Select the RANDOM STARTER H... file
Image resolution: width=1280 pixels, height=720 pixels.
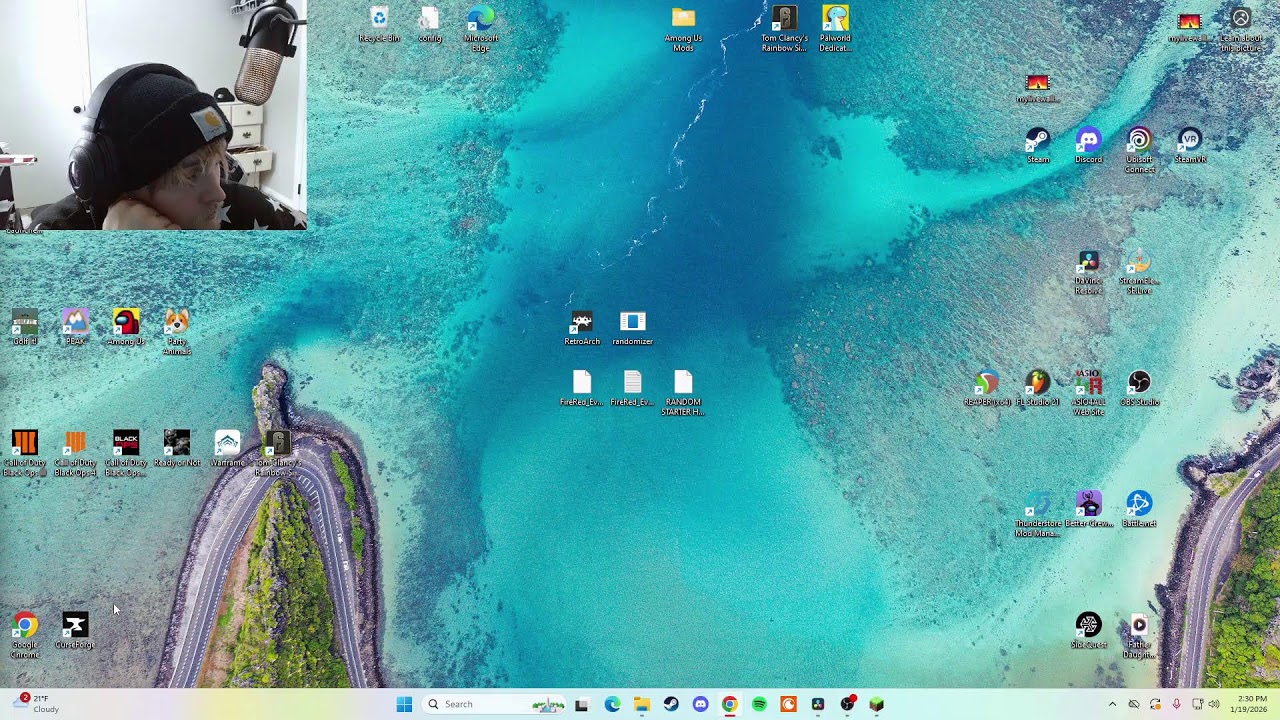coord(683,393)
